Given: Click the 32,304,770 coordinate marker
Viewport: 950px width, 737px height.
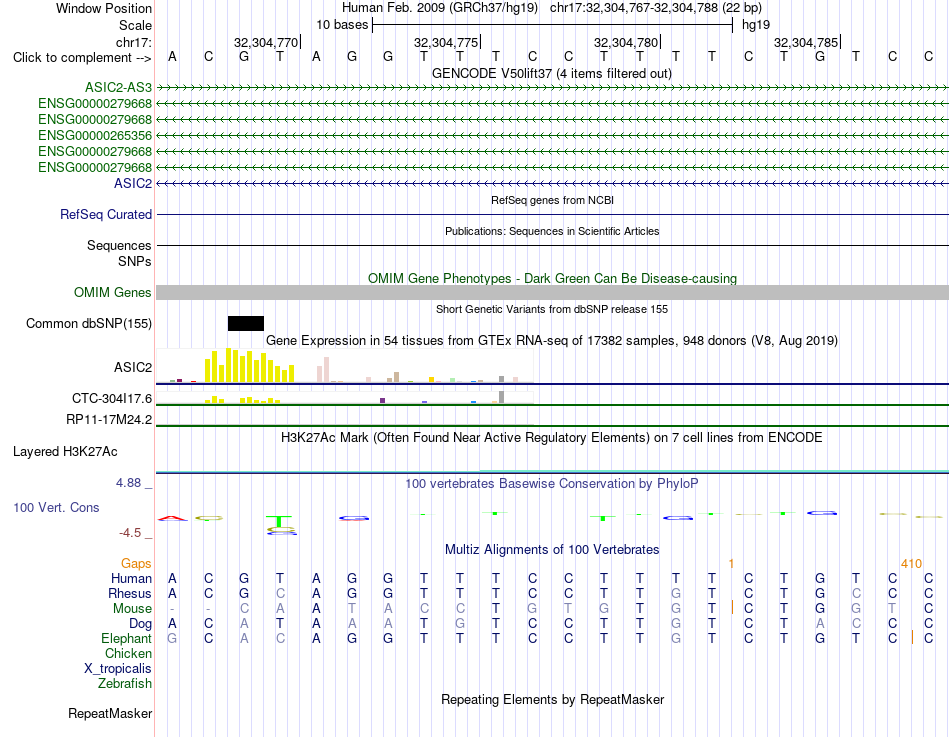Looking at the screenshot, I should click(x=266, y=42).
